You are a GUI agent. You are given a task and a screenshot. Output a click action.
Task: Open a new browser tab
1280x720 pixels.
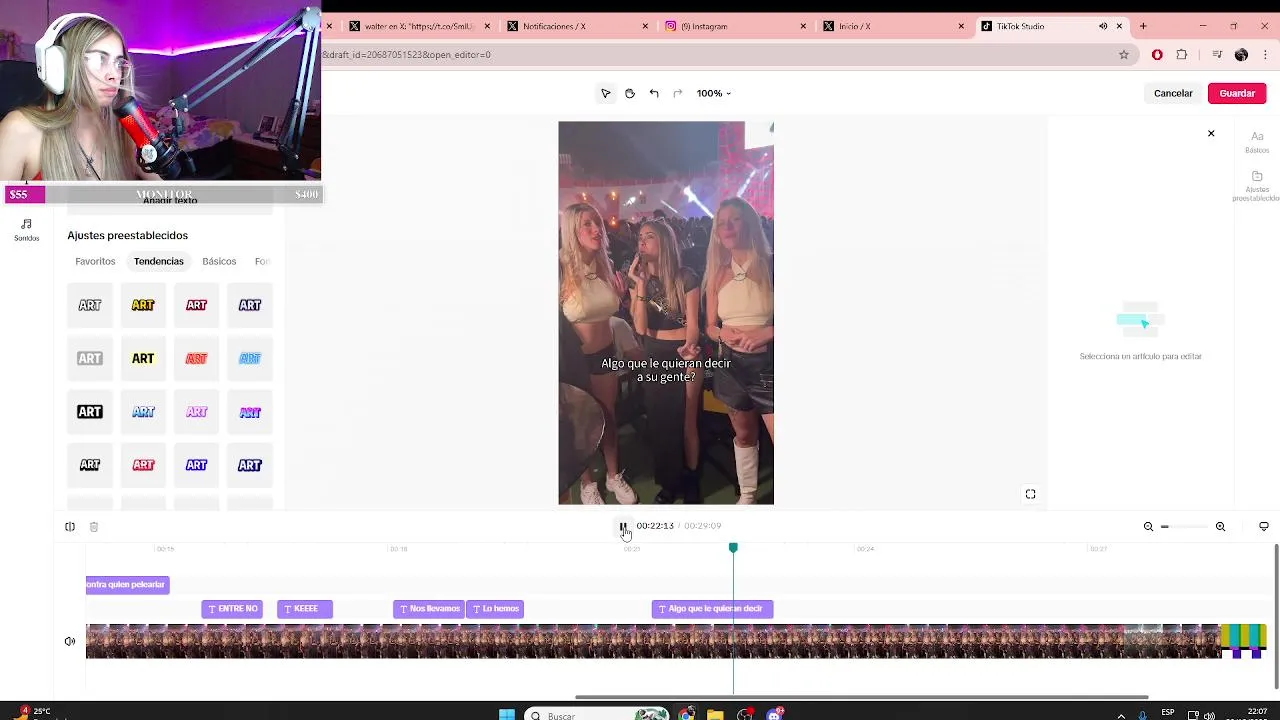pos(1143,26)
